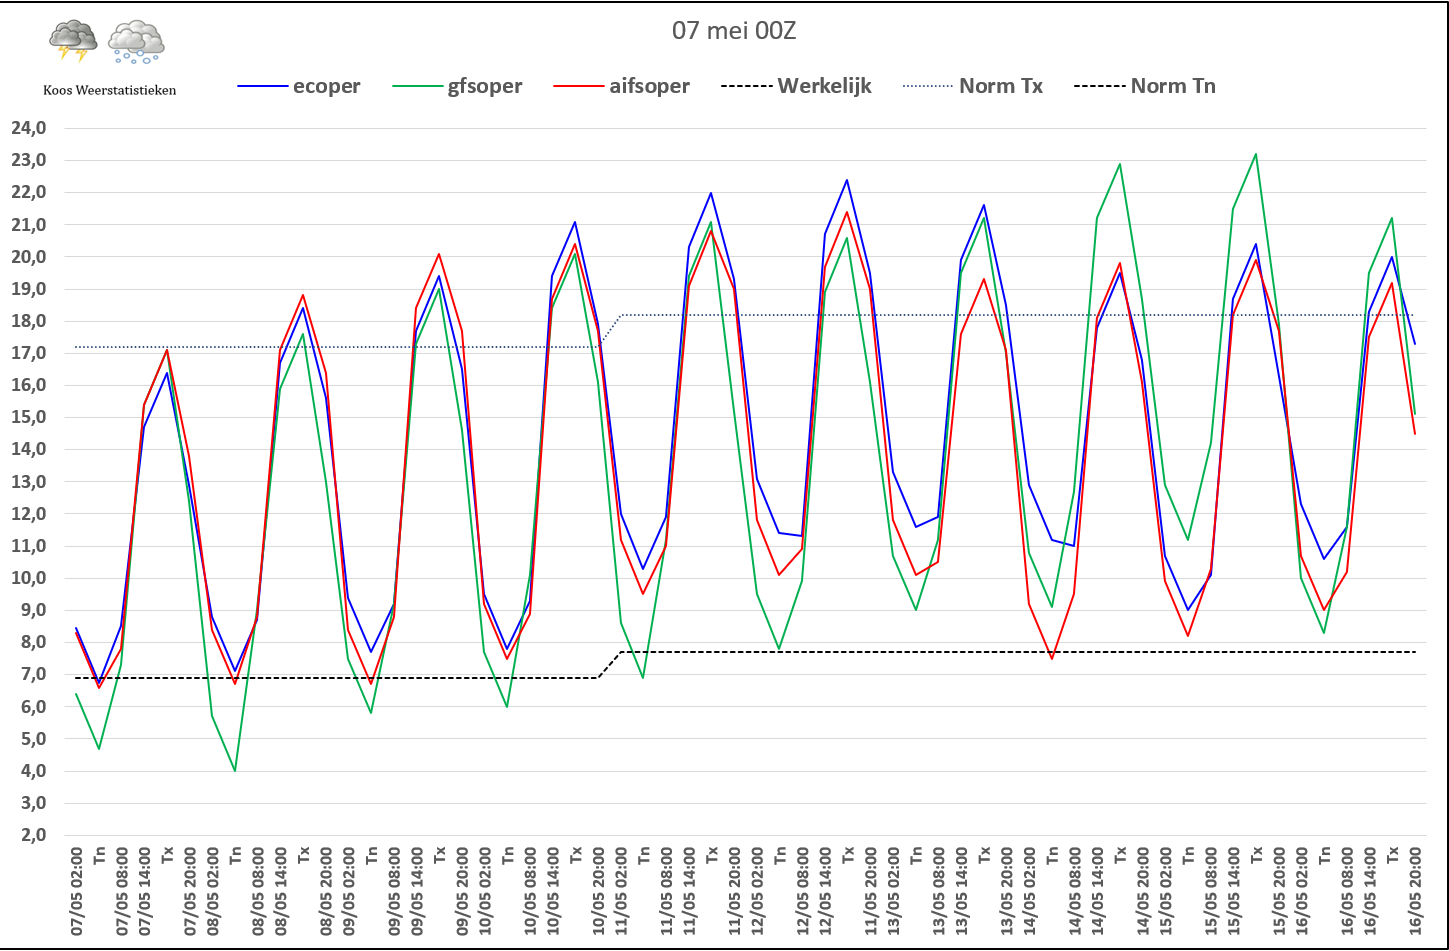This screenshot has height=951, width=1449.
Task: Select the "08/05 02:00" x-axis label
Action: click(212, 890)
